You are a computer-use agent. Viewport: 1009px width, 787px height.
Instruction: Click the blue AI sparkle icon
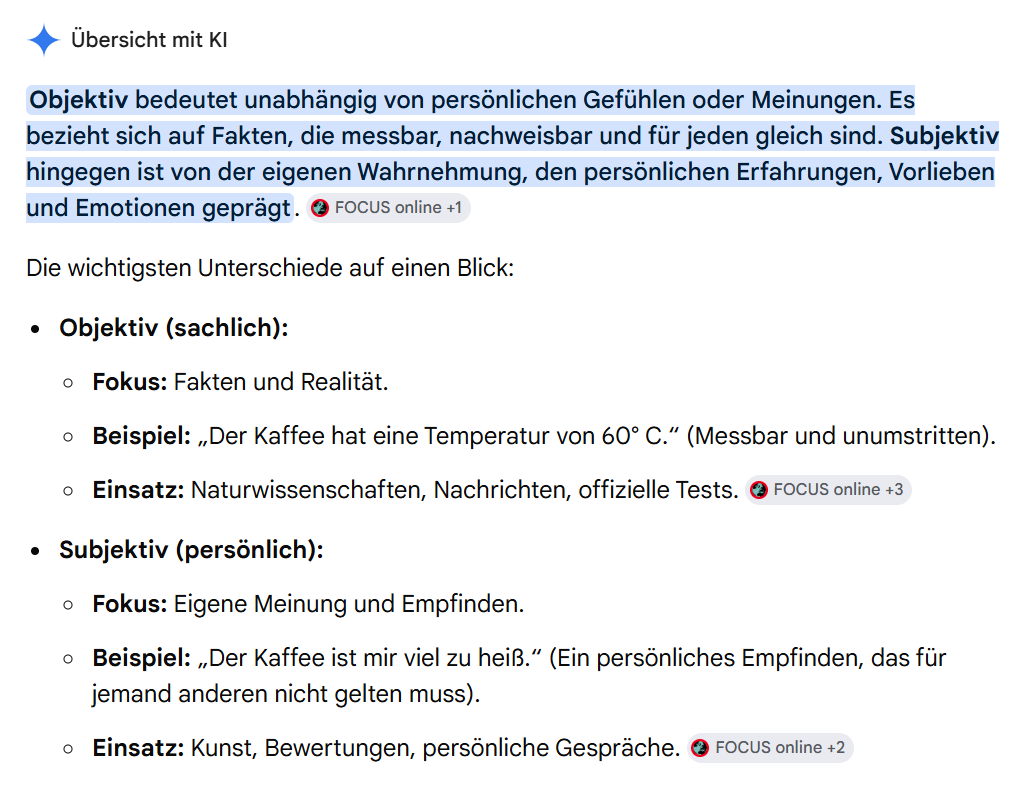click(44, 40)
